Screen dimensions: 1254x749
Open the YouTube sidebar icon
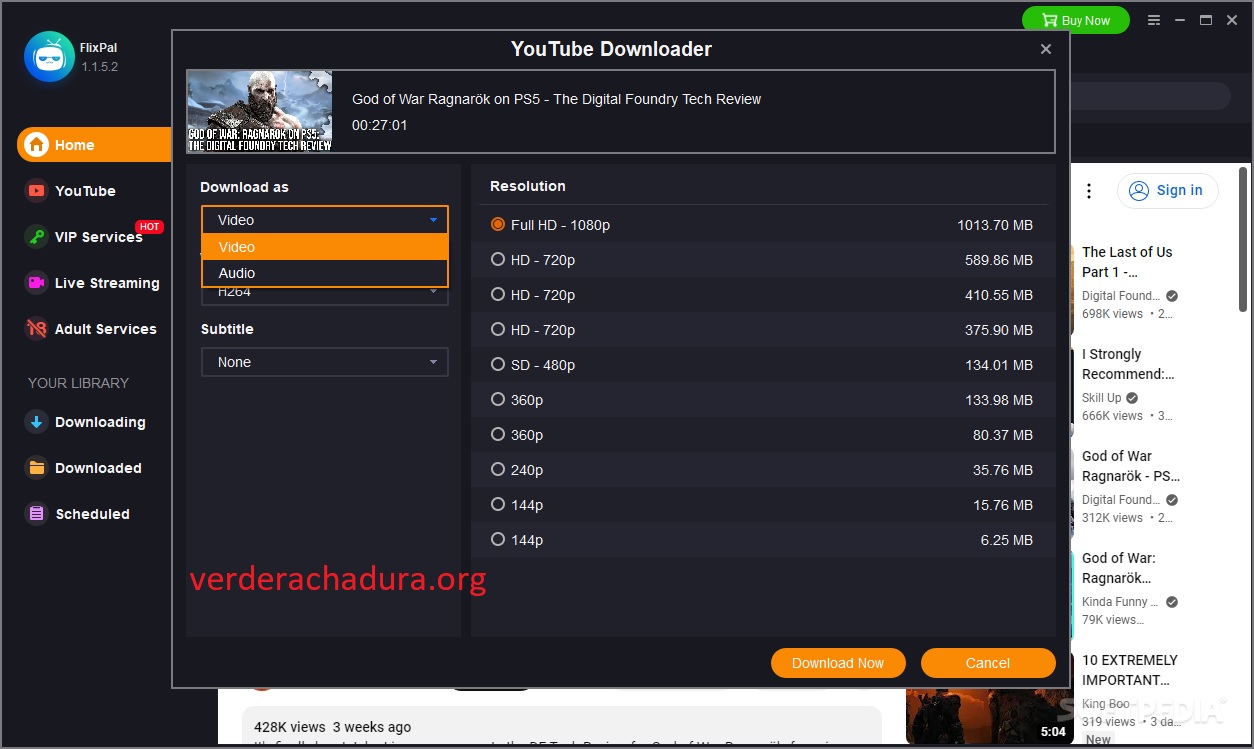click(x=37, y=191)
